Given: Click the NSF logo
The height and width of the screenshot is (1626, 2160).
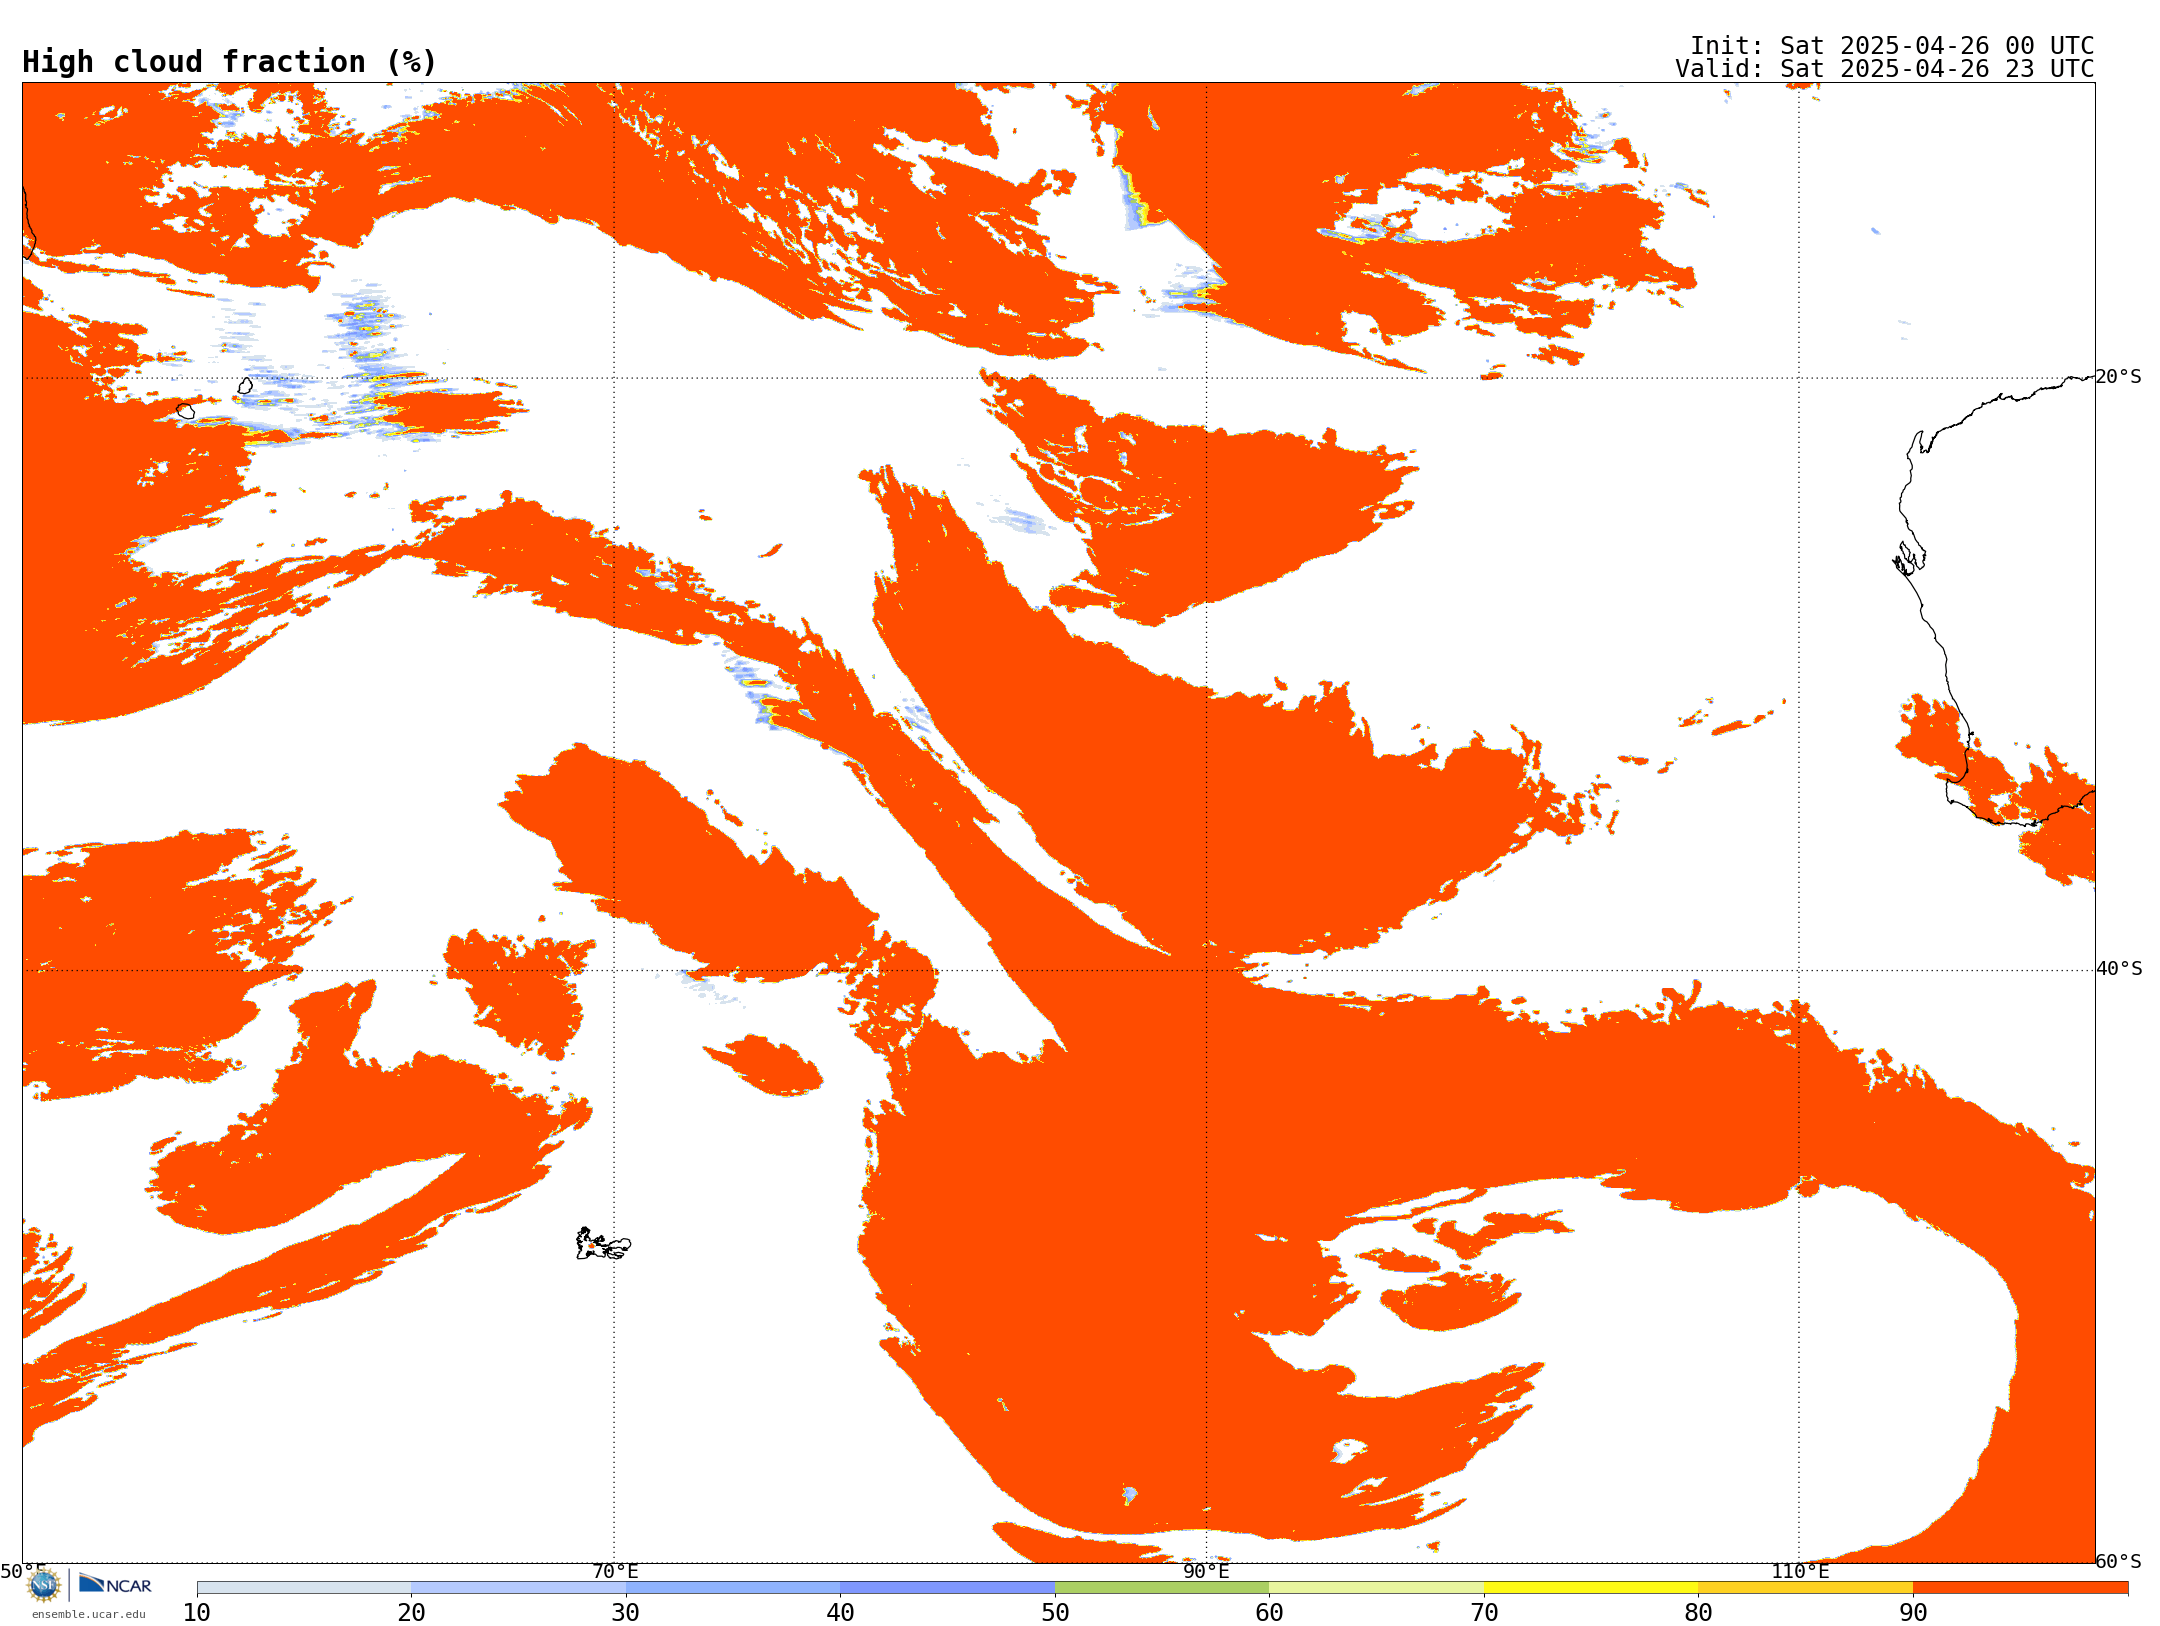Looking at the screenshot, I should [x=44, y=1585].
